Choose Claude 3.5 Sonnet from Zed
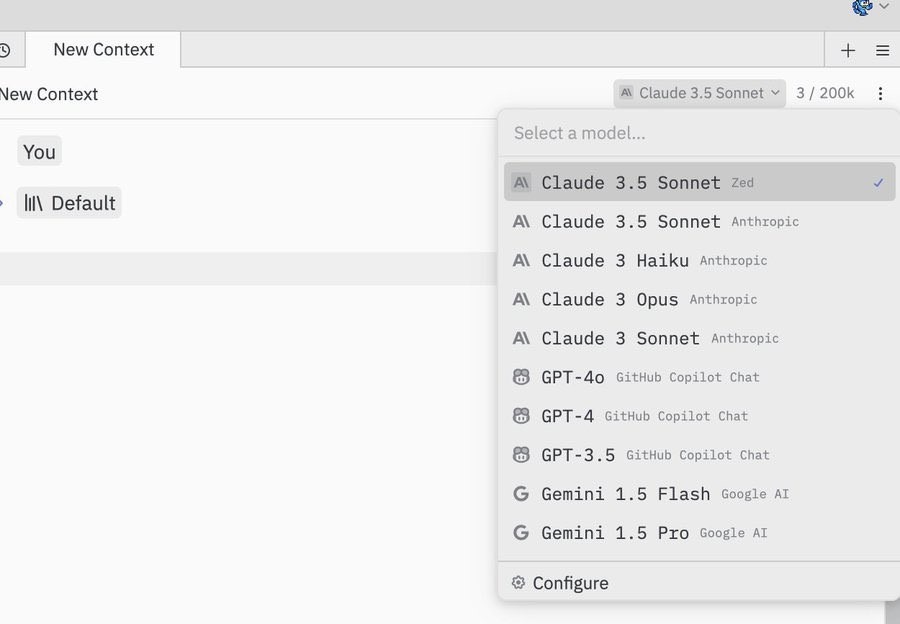 click(699, 182)
